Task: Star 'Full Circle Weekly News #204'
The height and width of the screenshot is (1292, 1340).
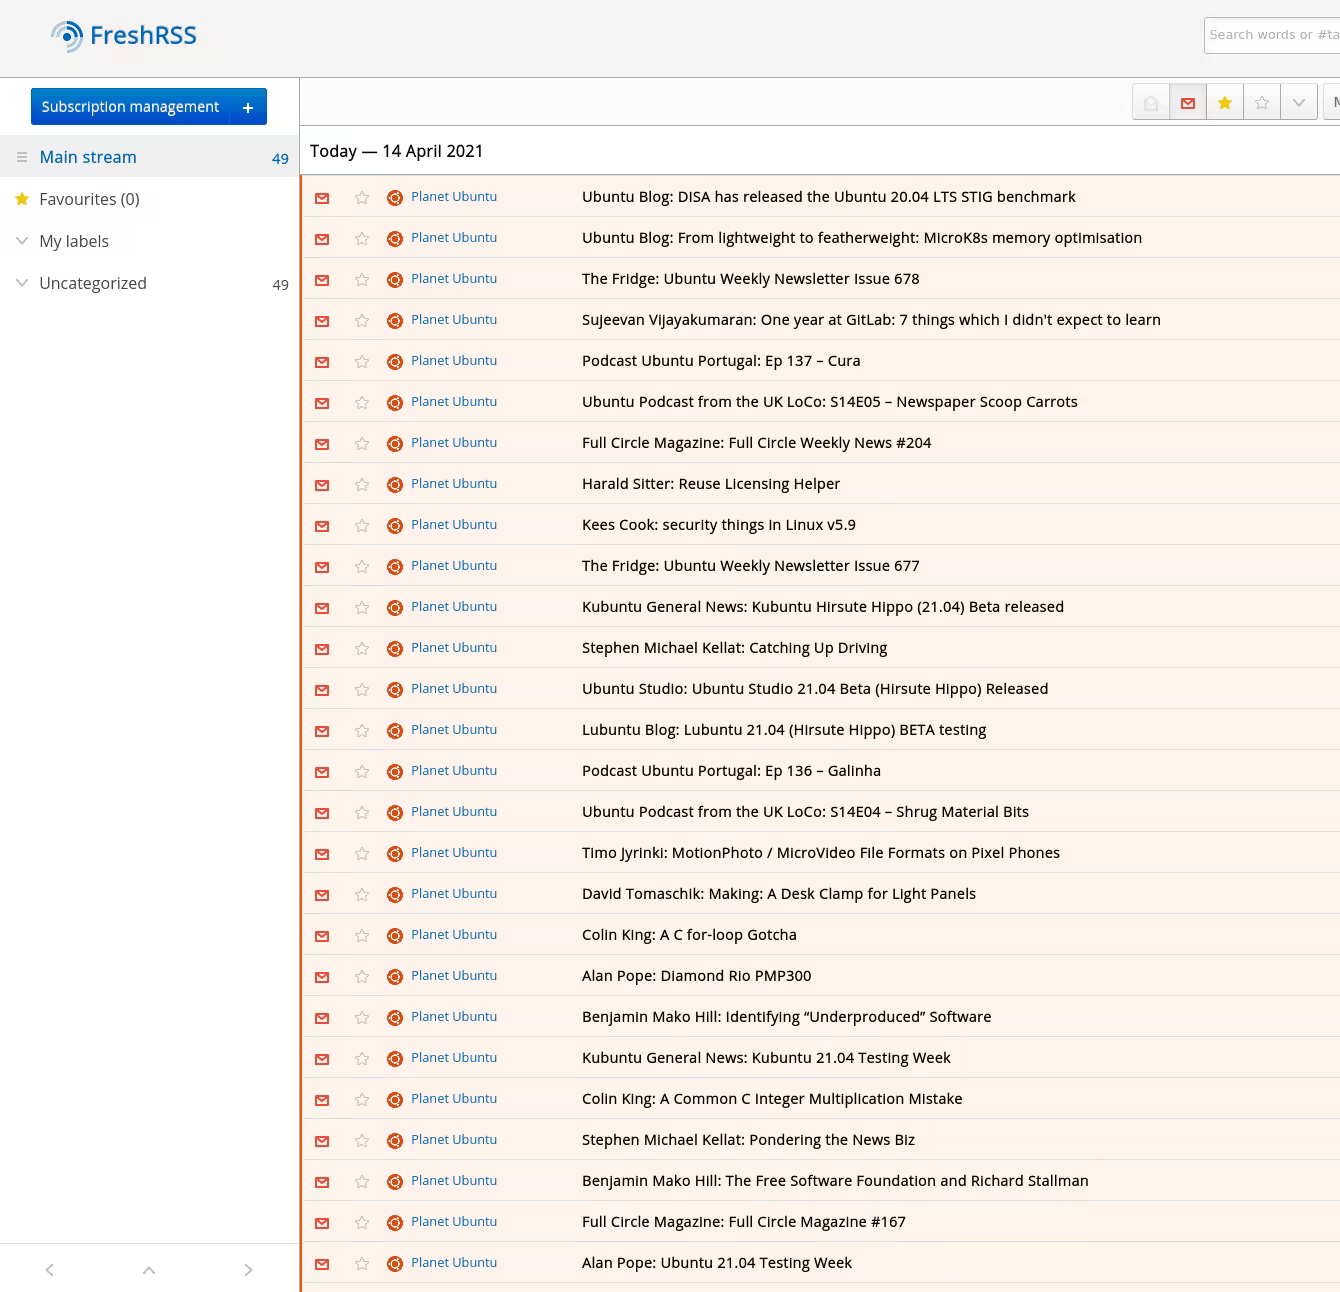Action: tap(362, 444)
